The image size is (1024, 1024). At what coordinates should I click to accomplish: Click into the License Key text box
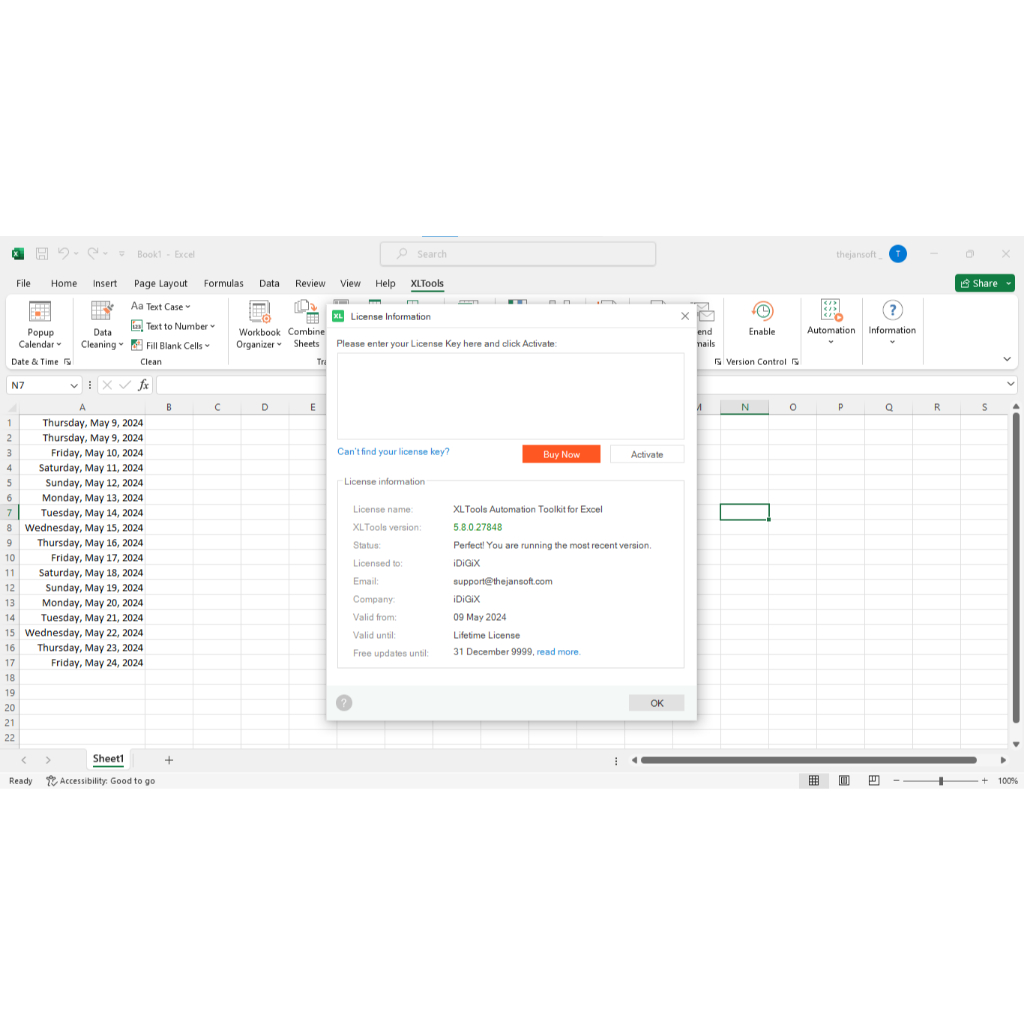click(511, 396)
